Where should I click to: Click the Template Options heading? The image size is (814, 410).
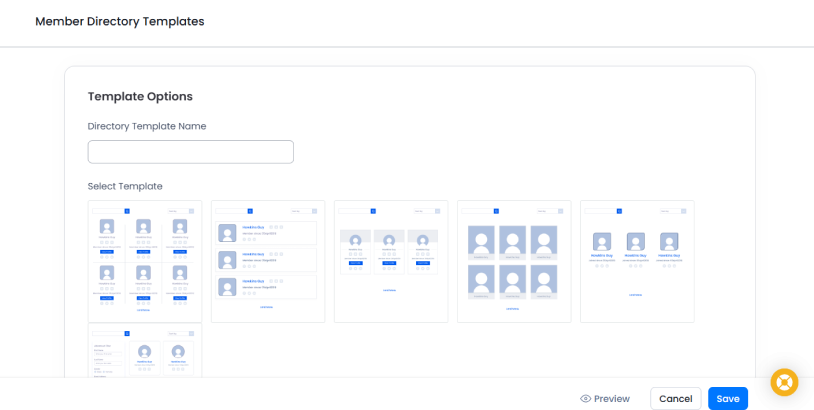140,97
